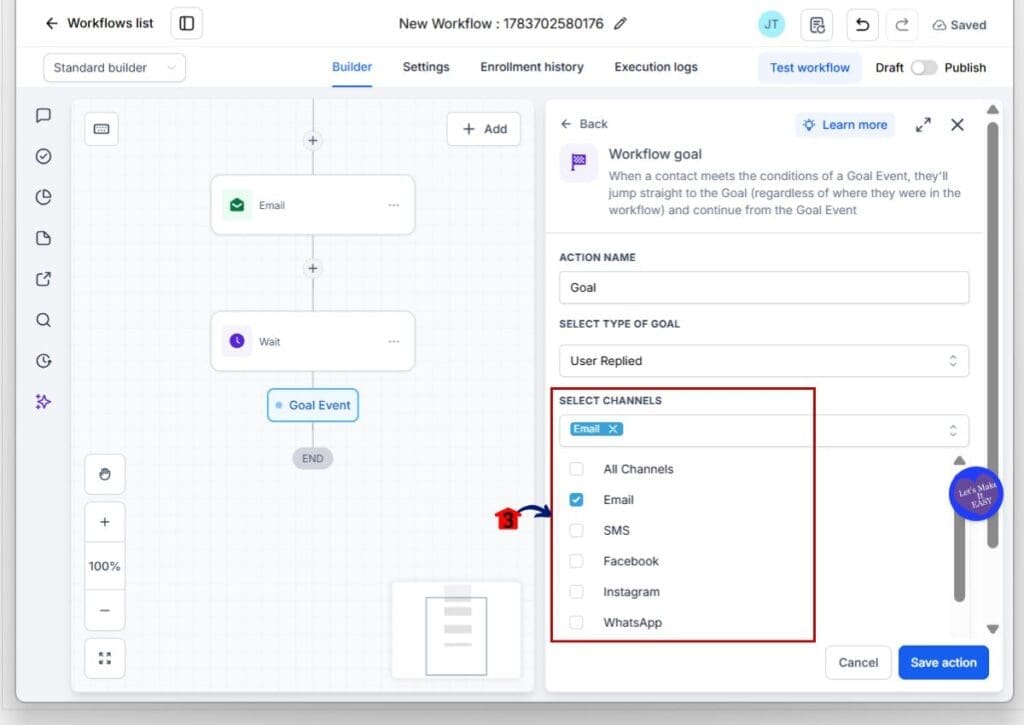Check the All Channels checkbox
This screenshot has height=725, width=1024.
coord(576,469)
